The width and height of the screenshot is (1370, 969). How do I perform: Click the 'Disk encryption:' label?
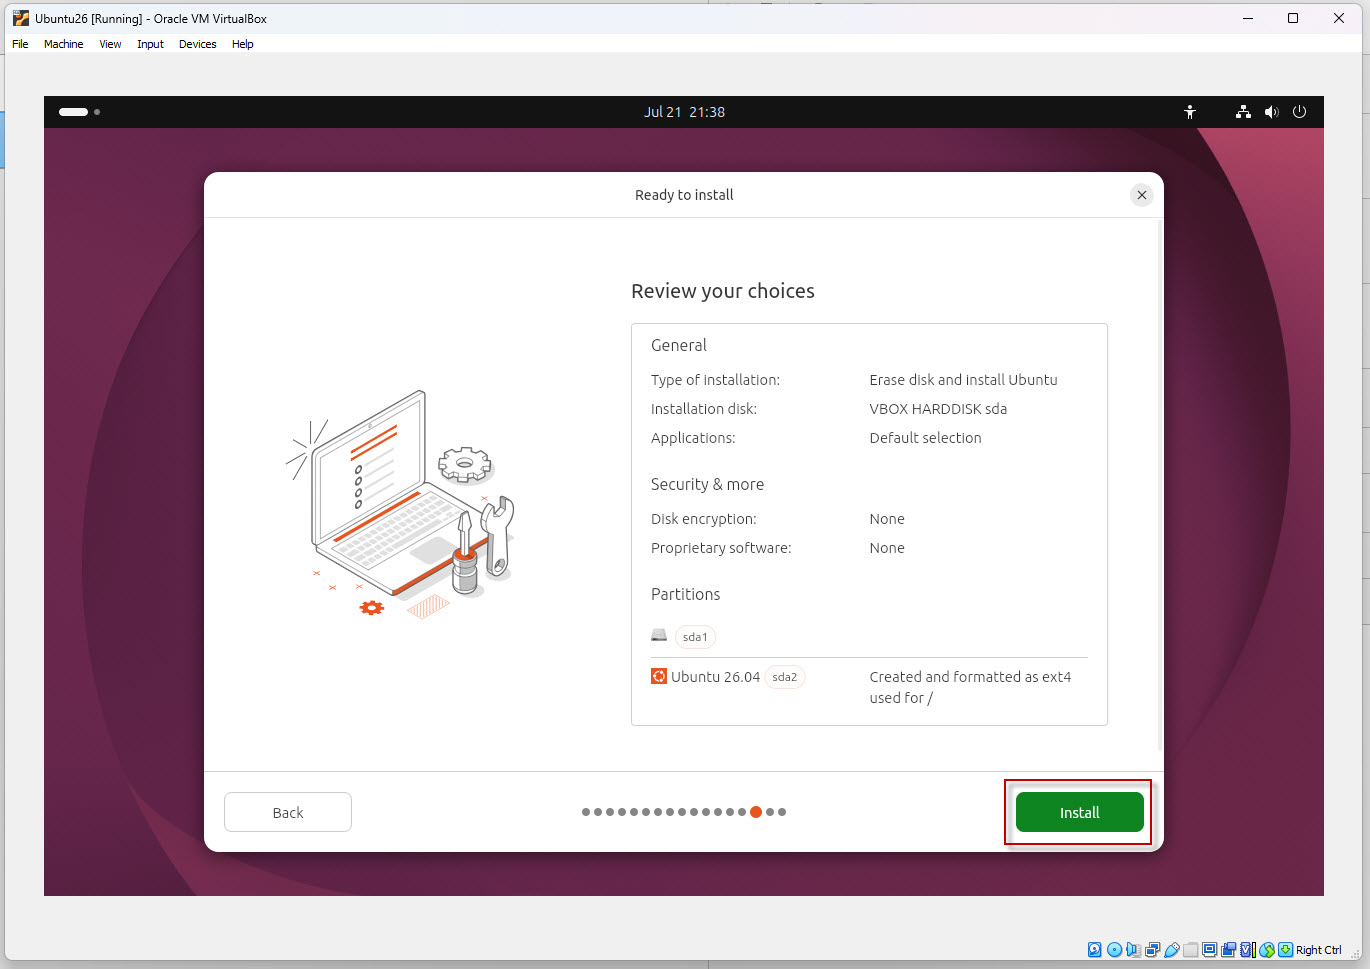tap(704, 519)
